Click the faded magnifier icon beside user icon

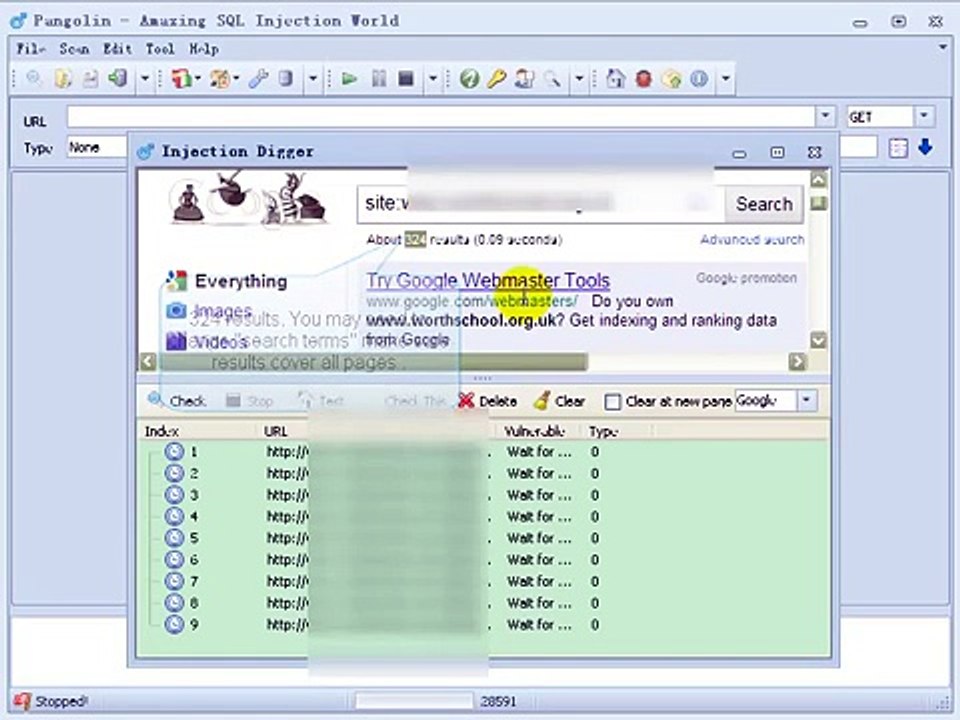(x=552, y=78)
